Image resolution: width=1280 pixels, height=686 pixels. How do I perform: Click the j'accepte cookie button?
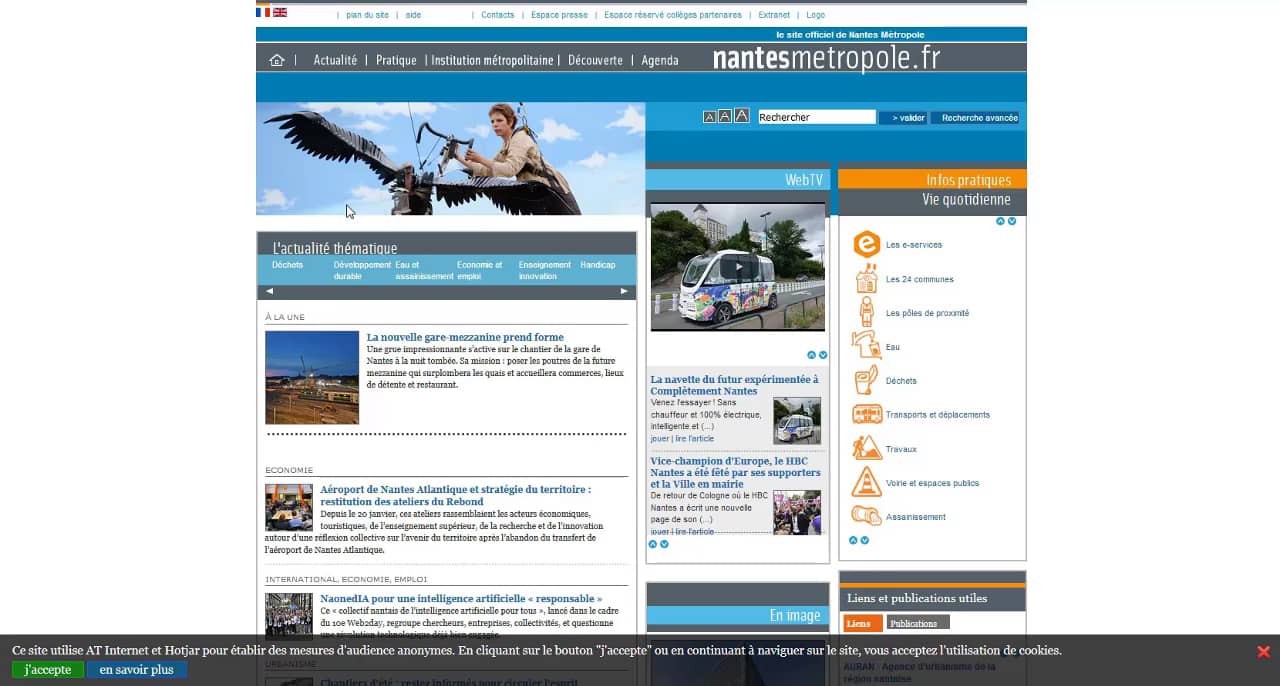[x=48, y=670]
